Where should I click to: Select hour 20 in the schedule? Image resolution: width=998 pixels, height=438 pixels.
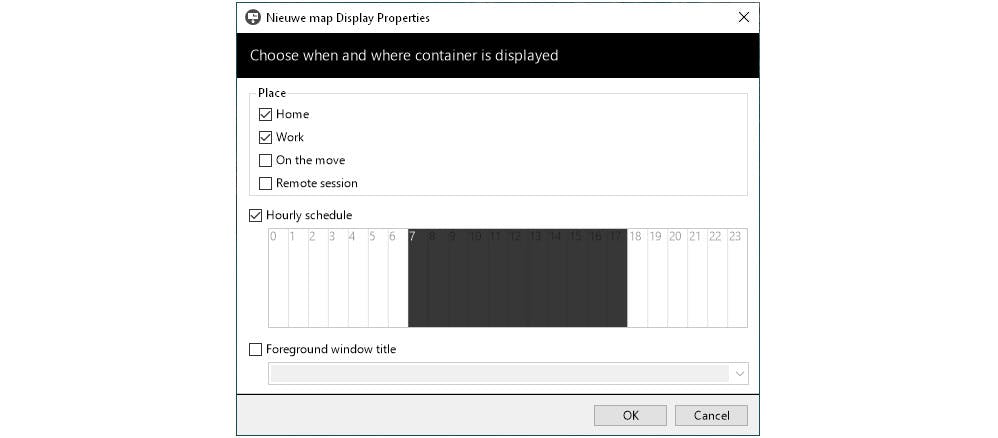click(677, 280)
